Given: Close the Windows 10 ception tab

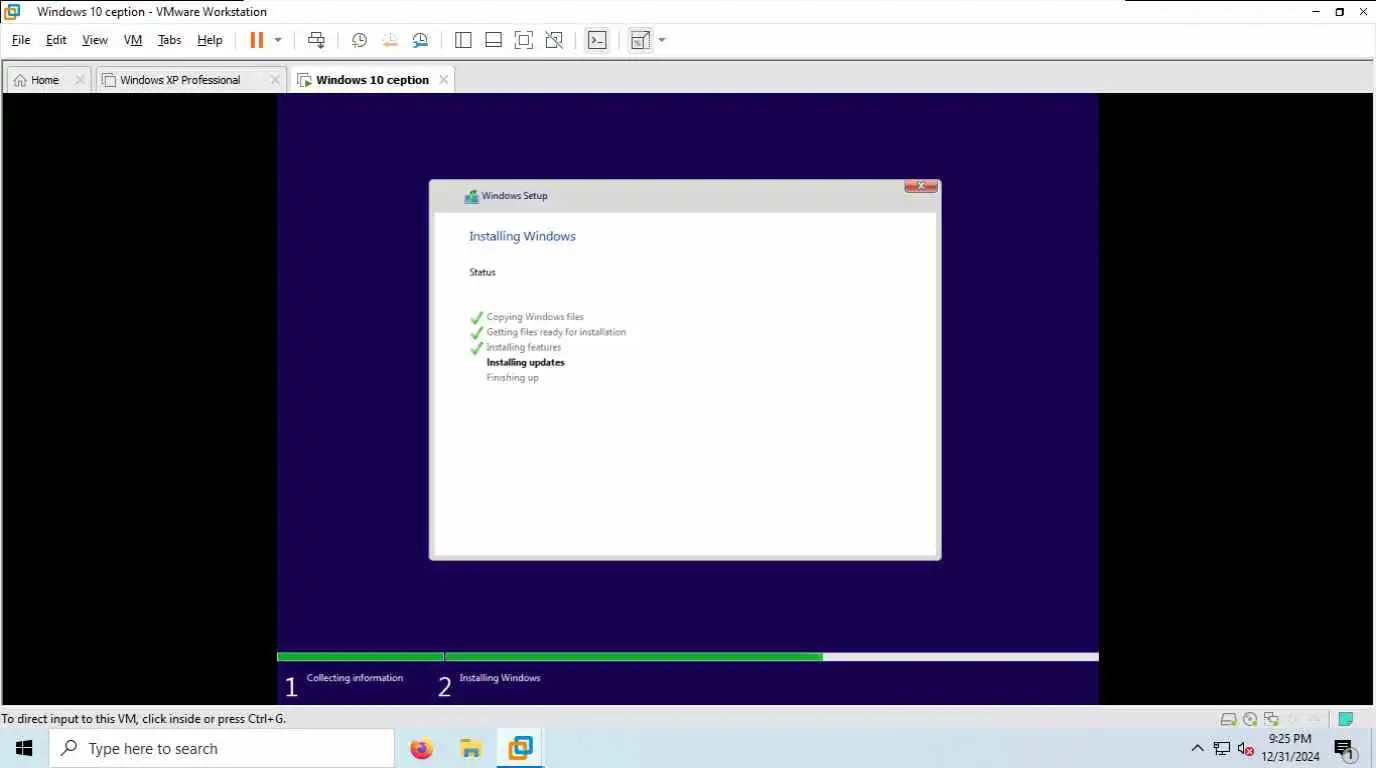Looking at the screenshot, I should point(444,80).
